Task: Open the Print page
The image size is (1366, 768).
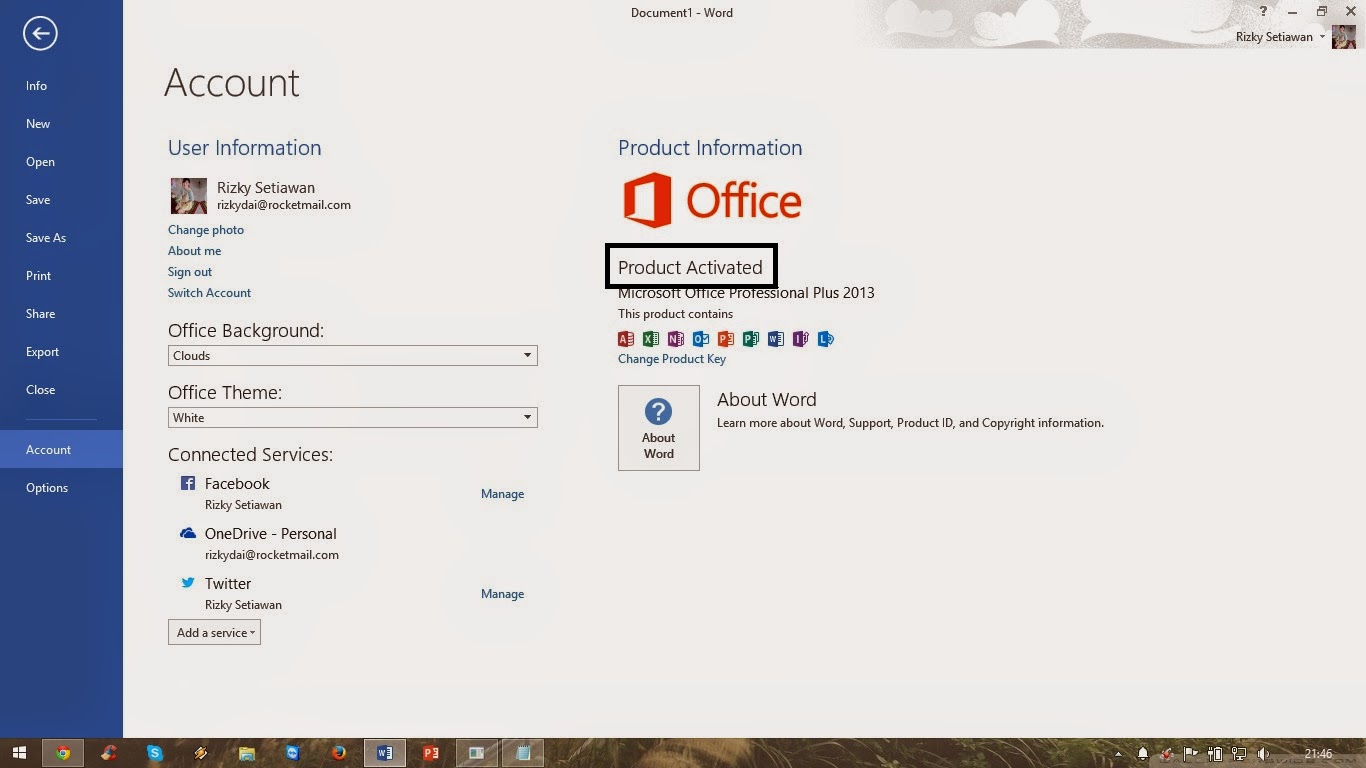Action: (x=61, y=276)
